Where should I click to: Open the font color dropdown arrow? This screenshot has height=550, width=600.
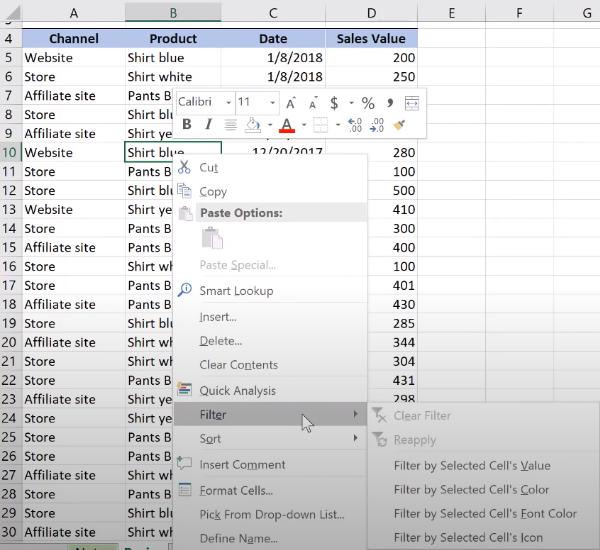(304, 125)
